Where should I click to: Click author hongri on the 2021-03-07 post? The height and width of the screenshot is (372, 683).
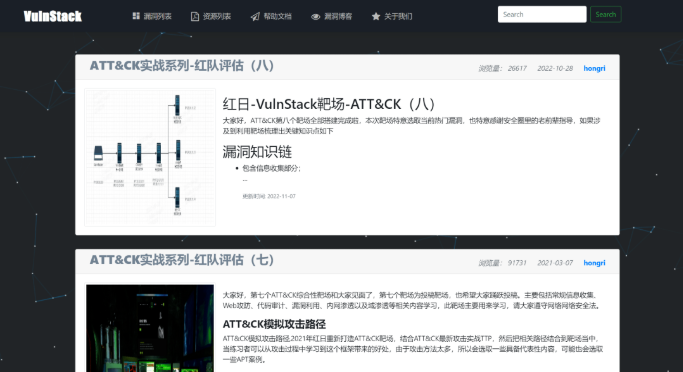click(594, 263)
